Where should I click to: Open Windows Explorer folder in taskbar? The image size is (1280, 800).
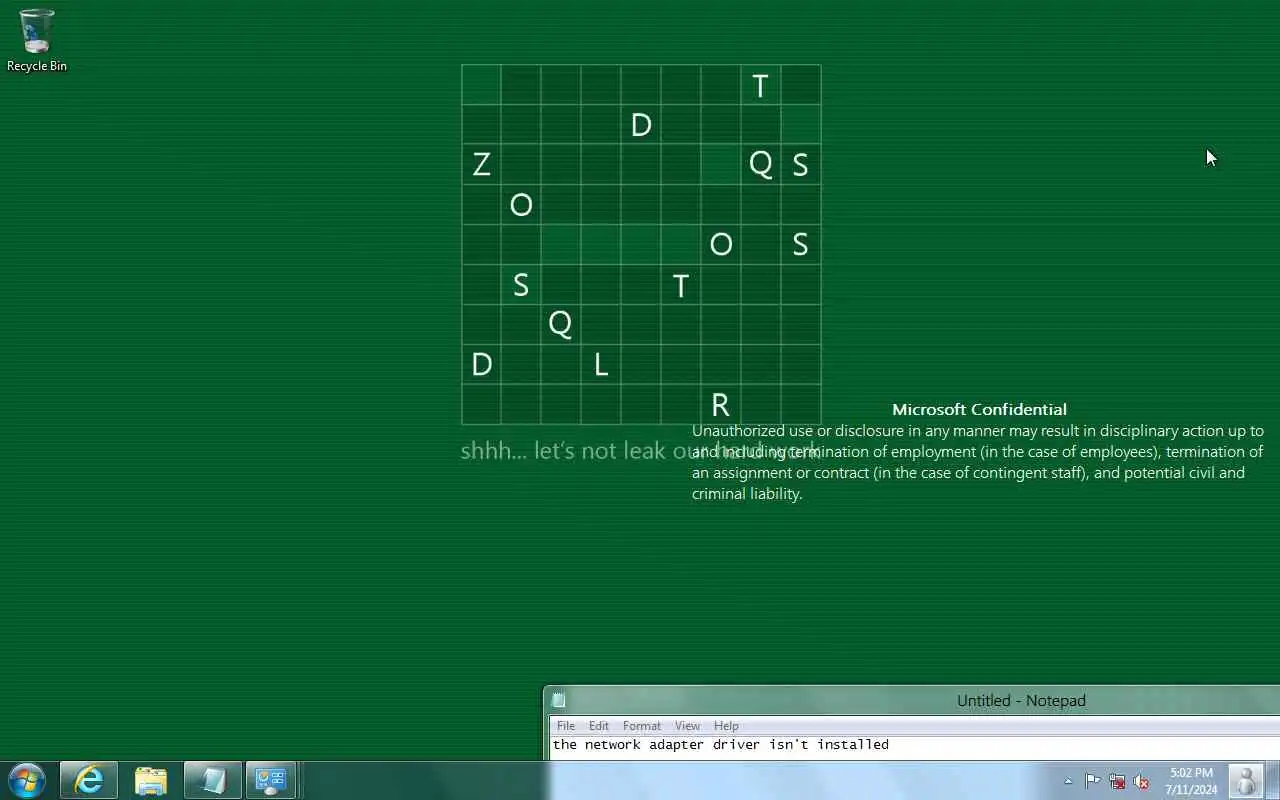[151, 780]
